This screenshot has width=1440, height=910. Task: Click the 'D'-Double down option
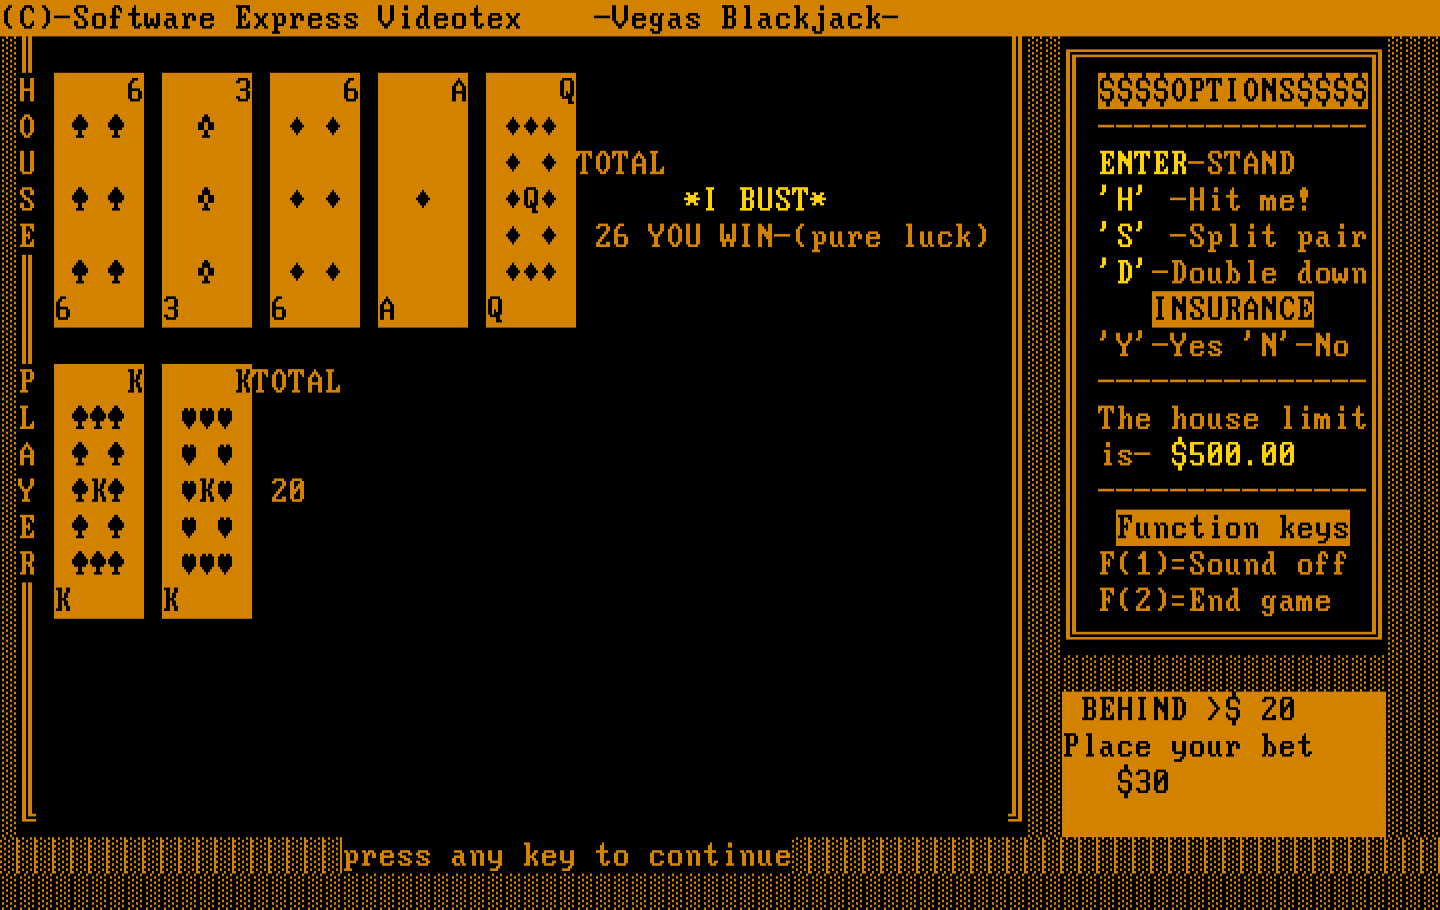(x=1233, y=273)
